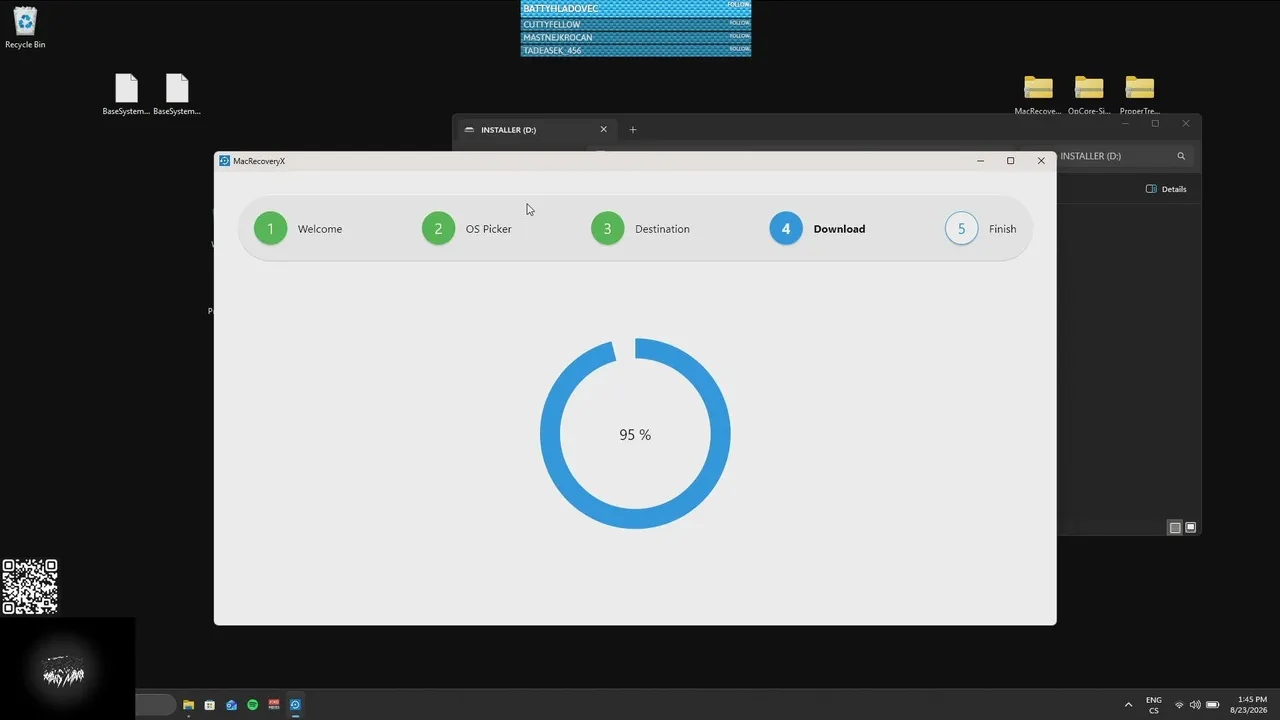
Task: Click the taskbar search box
Action: click(x=155, y=705)
